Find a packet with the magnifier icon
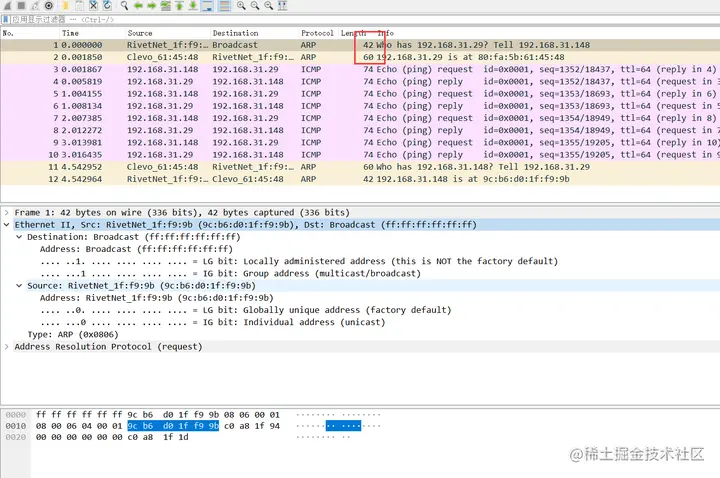The image size is (720, 478). pyautogui.click(x=124, y=6)
